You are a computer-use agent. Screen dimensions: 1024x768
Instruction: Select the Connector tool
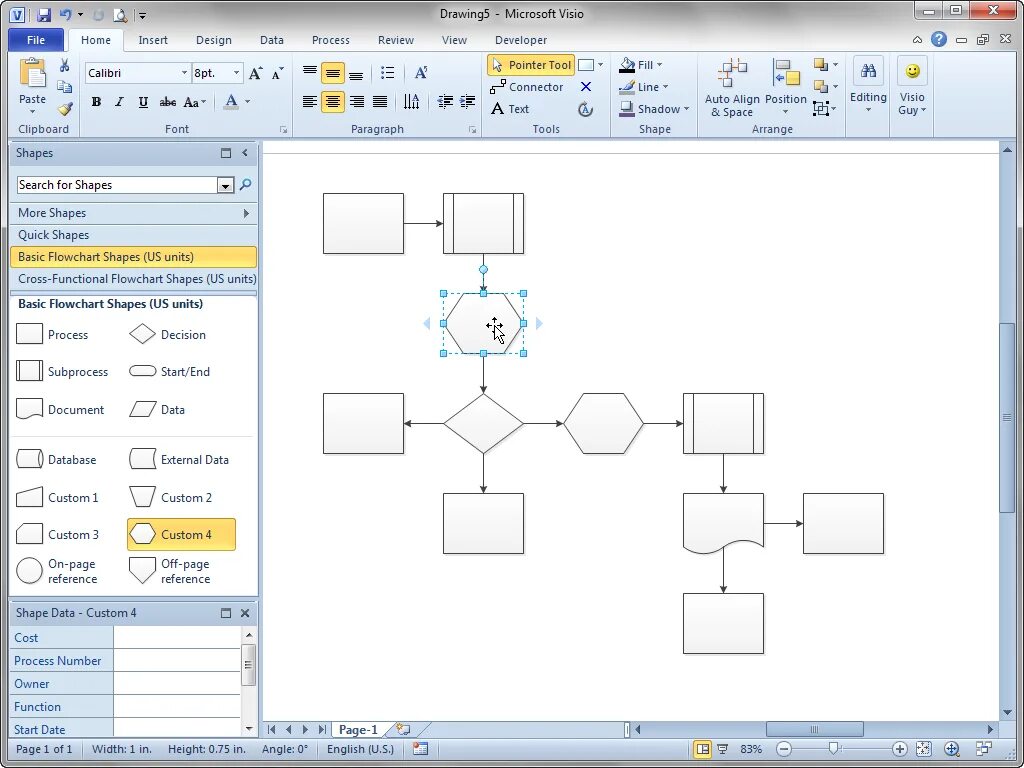(x=526, y=87)
